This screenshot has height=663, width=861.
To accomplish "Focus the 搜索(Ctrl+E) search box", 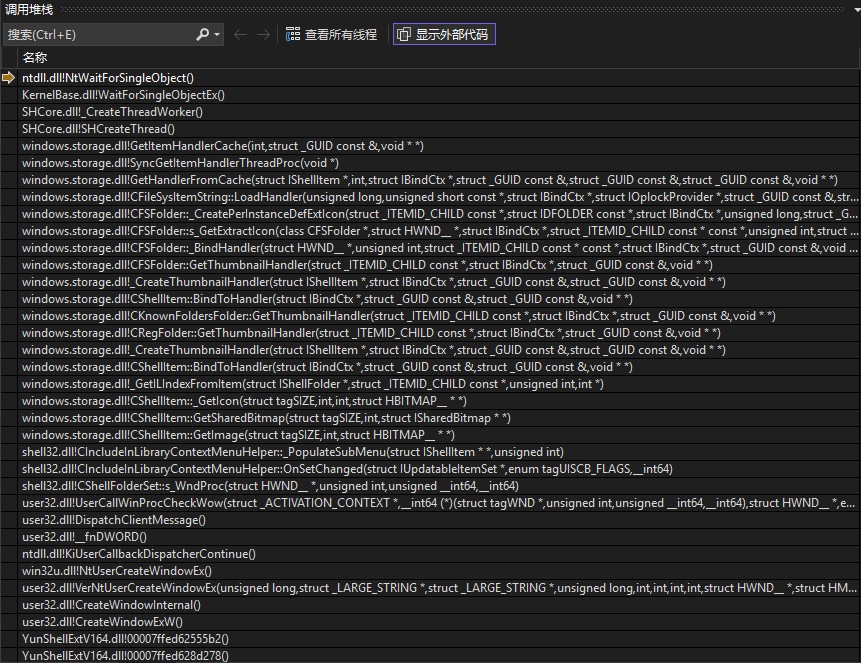I will [x=98, y=35].
